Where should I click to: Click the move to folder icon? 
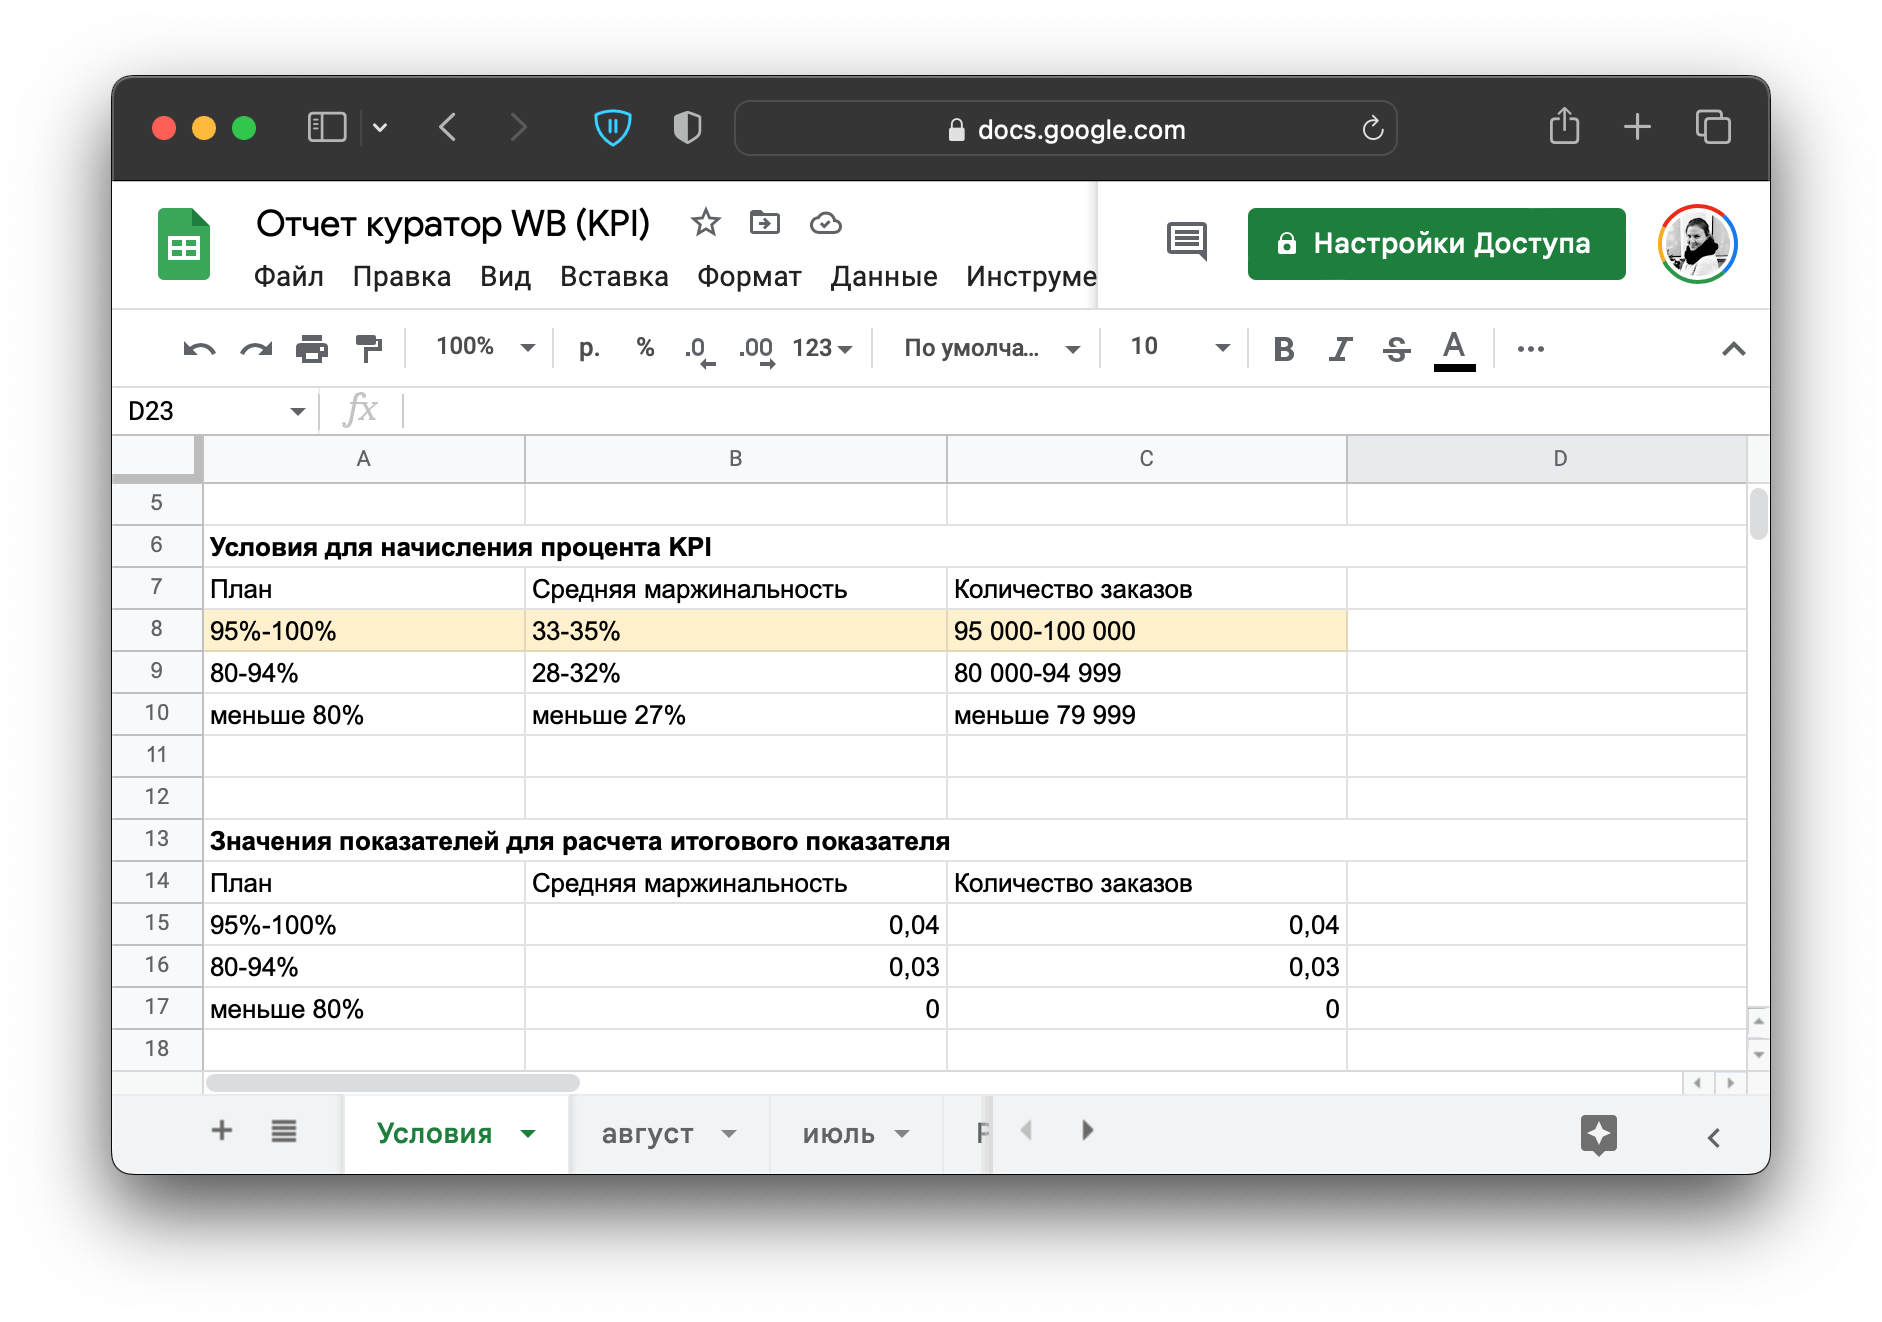[x=765, y=223]
